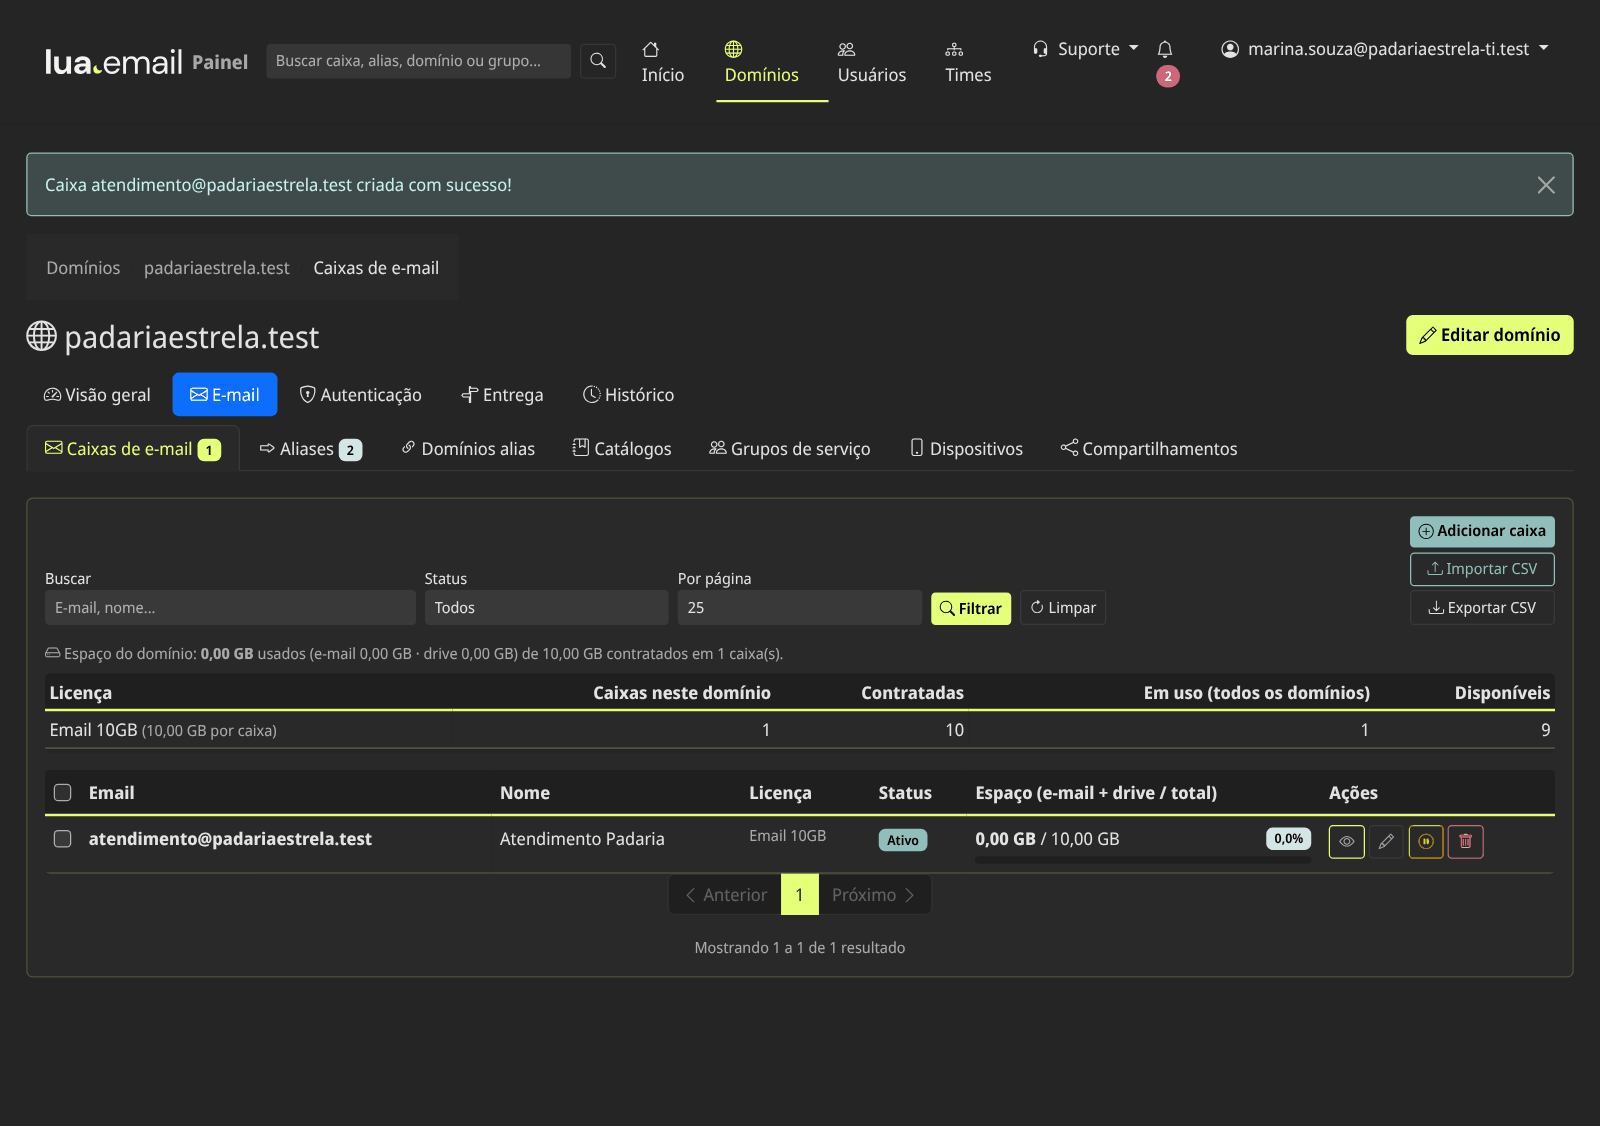Expand the Suporte dropdown menu

1086,49
